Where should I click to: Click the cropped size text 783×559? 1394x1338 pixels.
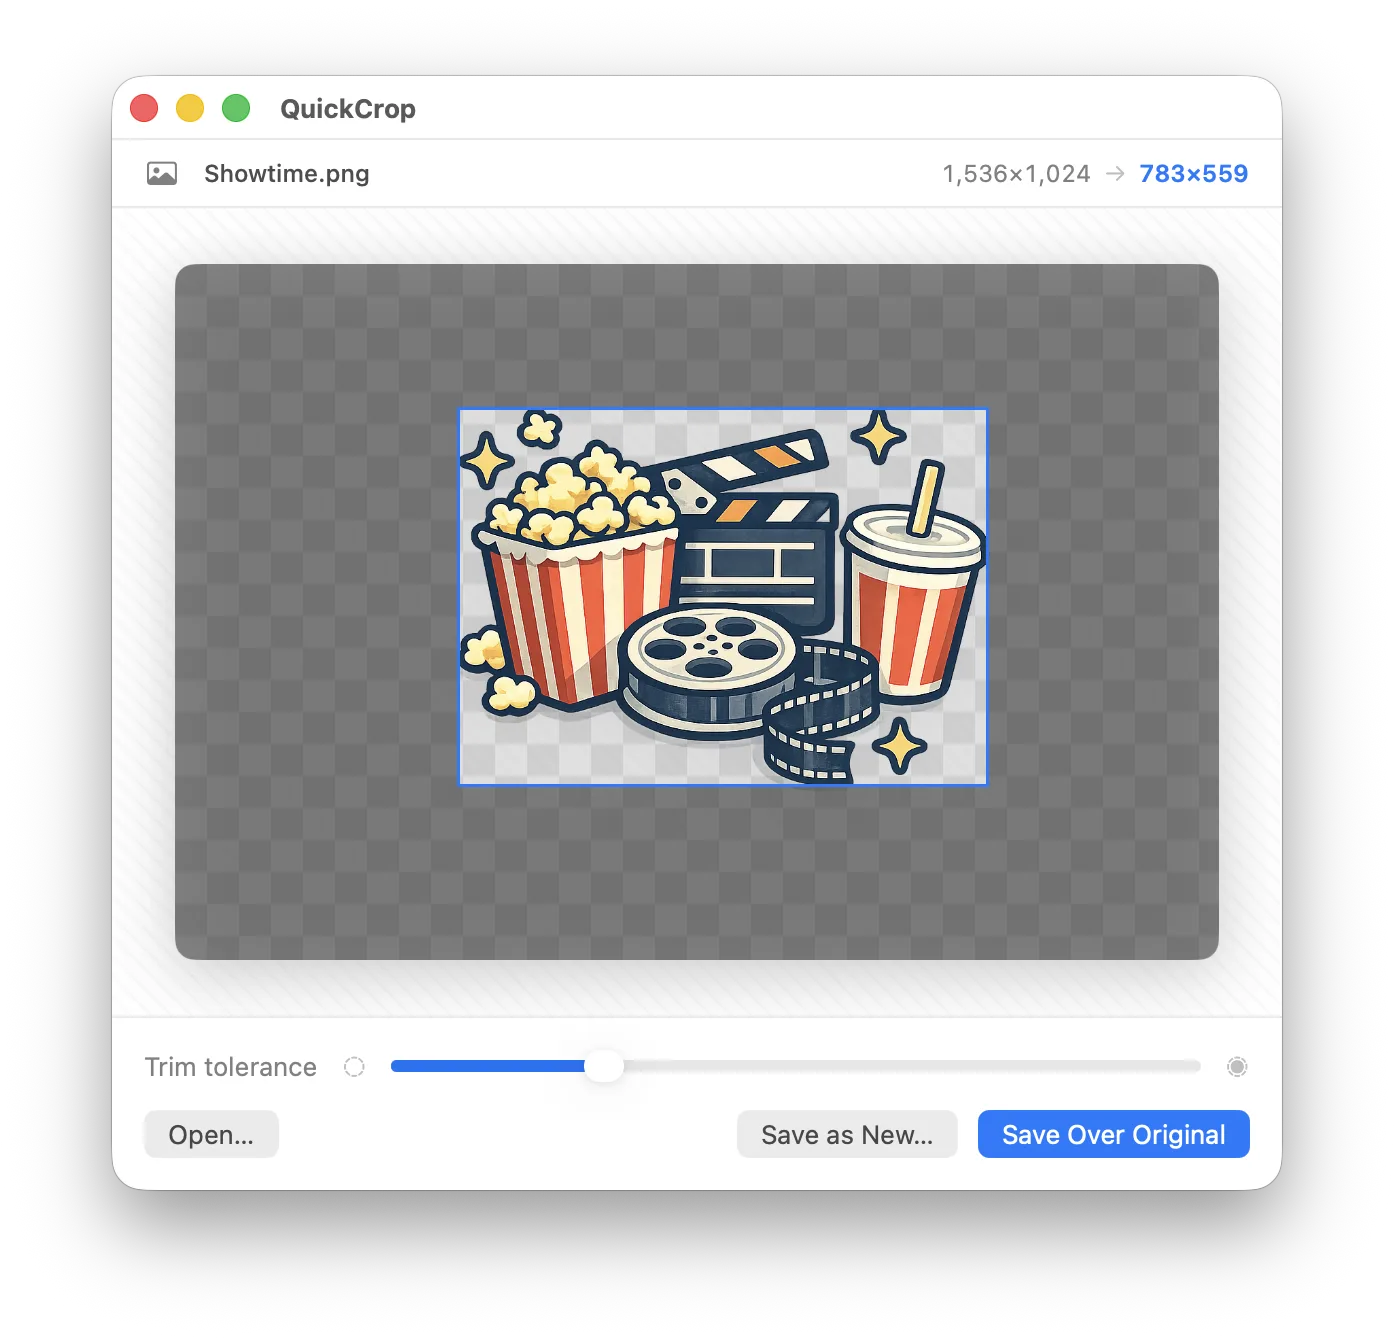(1194, 174)
